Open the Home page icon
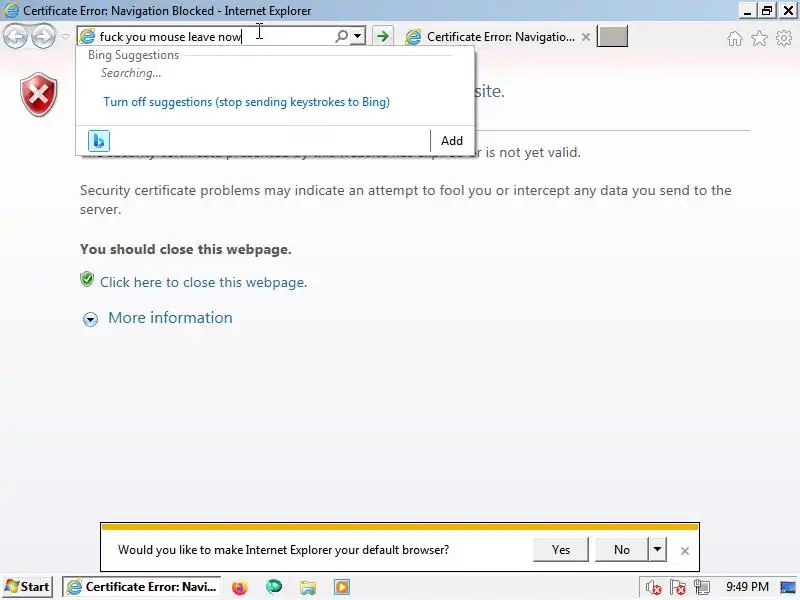Viewport: 800px width, 600px height. 735,38
